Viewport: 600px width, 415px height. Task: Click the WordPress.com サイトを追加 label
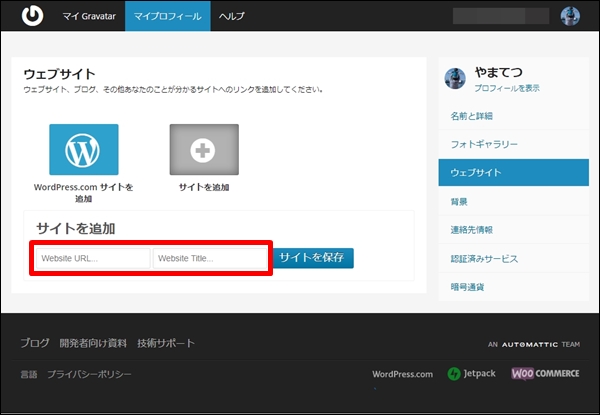[x=83, y=193]
